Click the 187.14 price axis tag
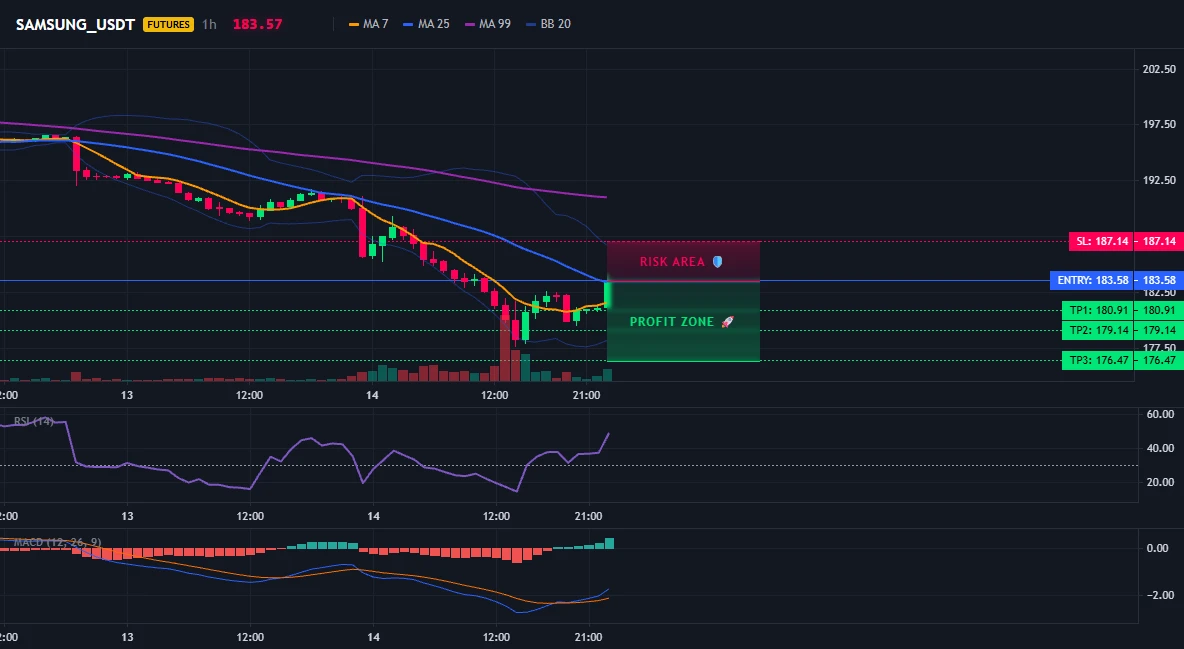The image size is (1184, 649). [x=1159, y=242]
